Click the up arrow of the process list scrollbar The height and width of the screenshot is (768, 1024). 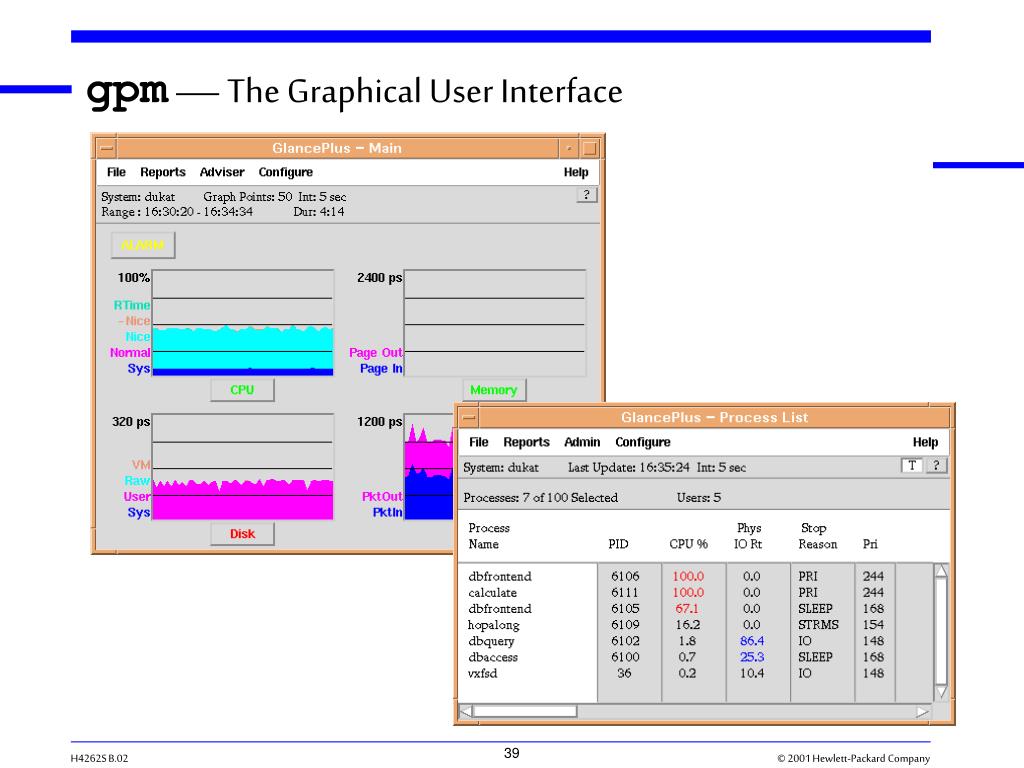941,572
